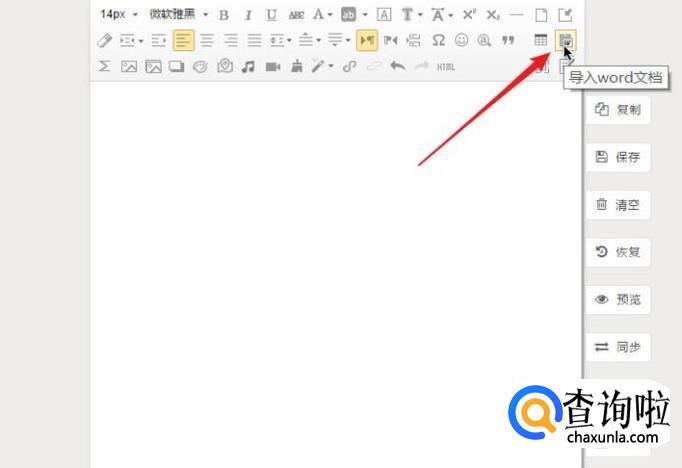Click the 预览 preview button
The height and width of the screenshot is (468, 682).
pos(618,299)
